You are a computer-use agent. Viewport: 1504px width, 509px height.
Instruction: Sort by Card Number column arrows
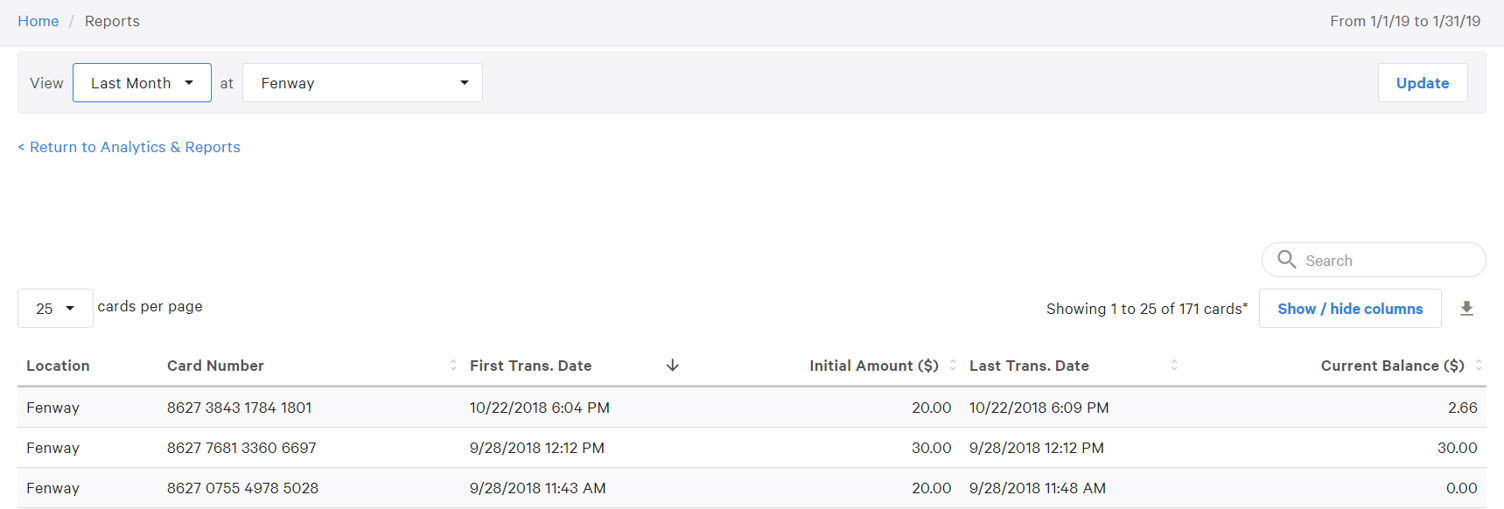coord(453,366)
